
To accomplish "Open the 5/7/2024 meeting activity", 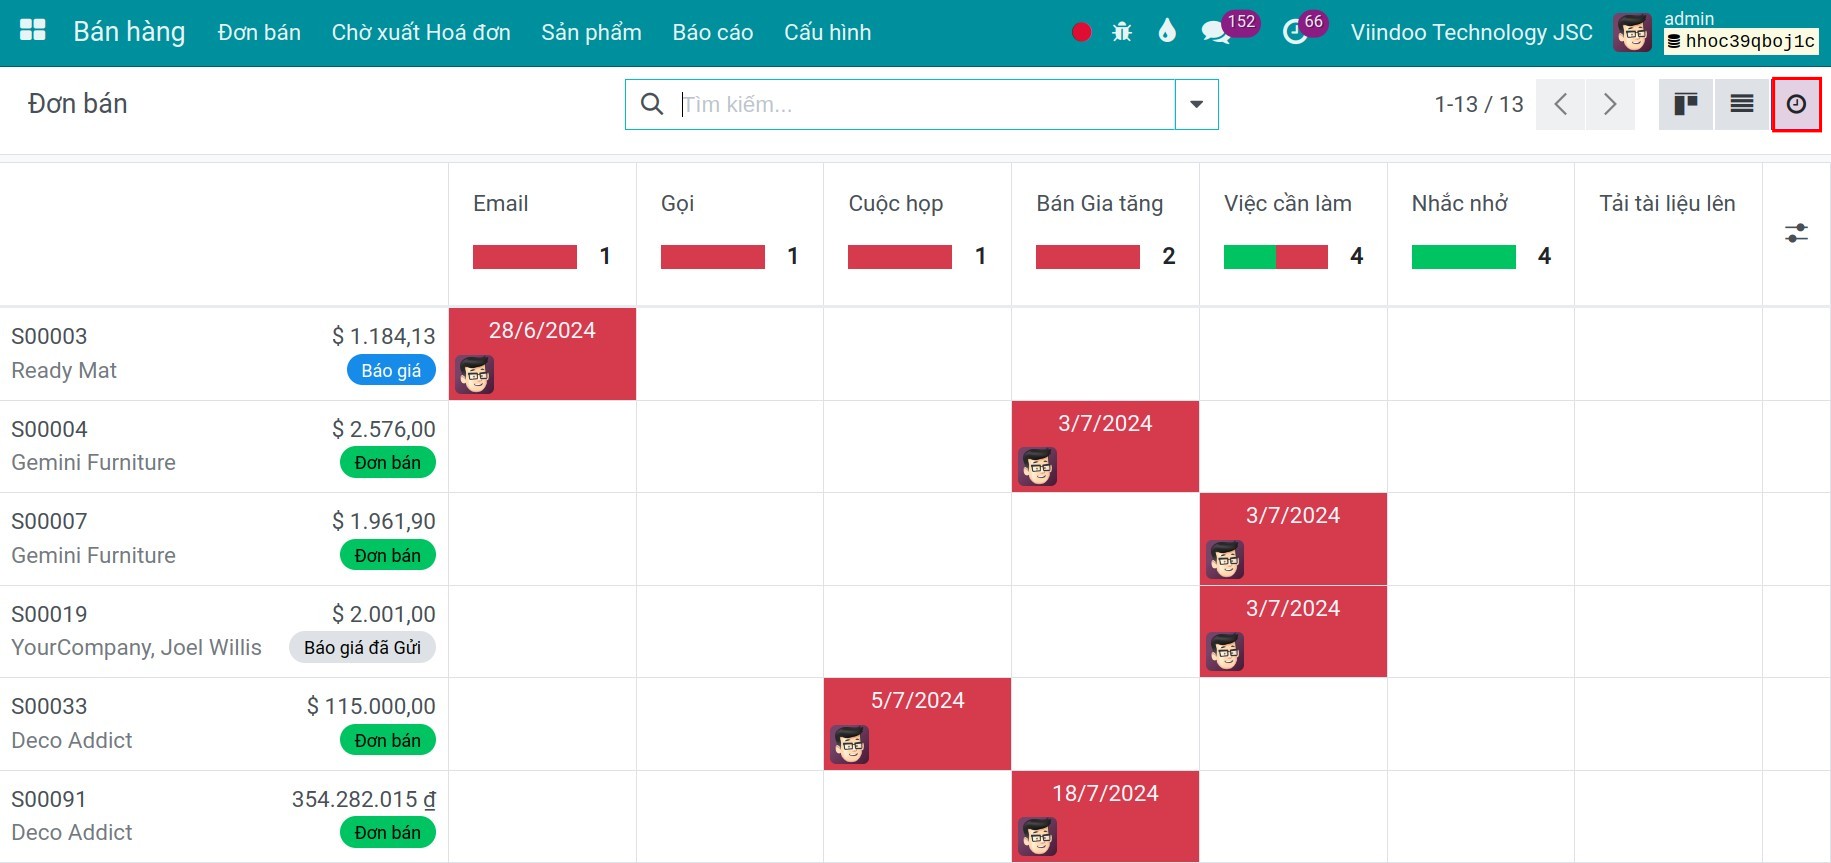I will (x=917, y=724).
